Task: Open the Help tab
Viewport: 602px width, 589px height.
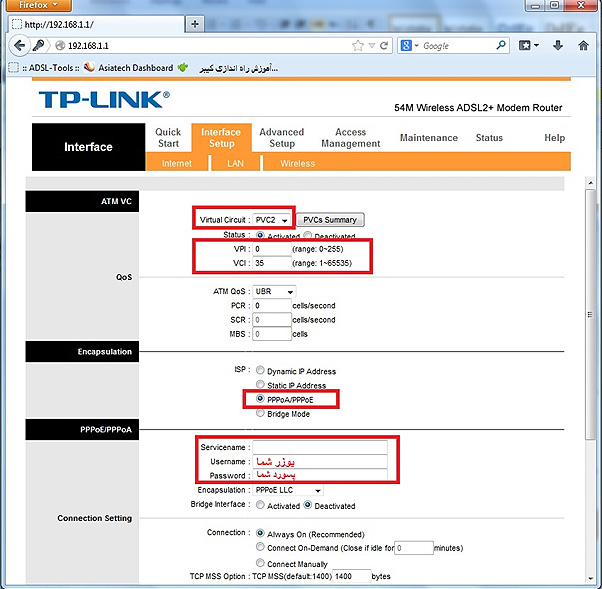Action: point(554,137)
